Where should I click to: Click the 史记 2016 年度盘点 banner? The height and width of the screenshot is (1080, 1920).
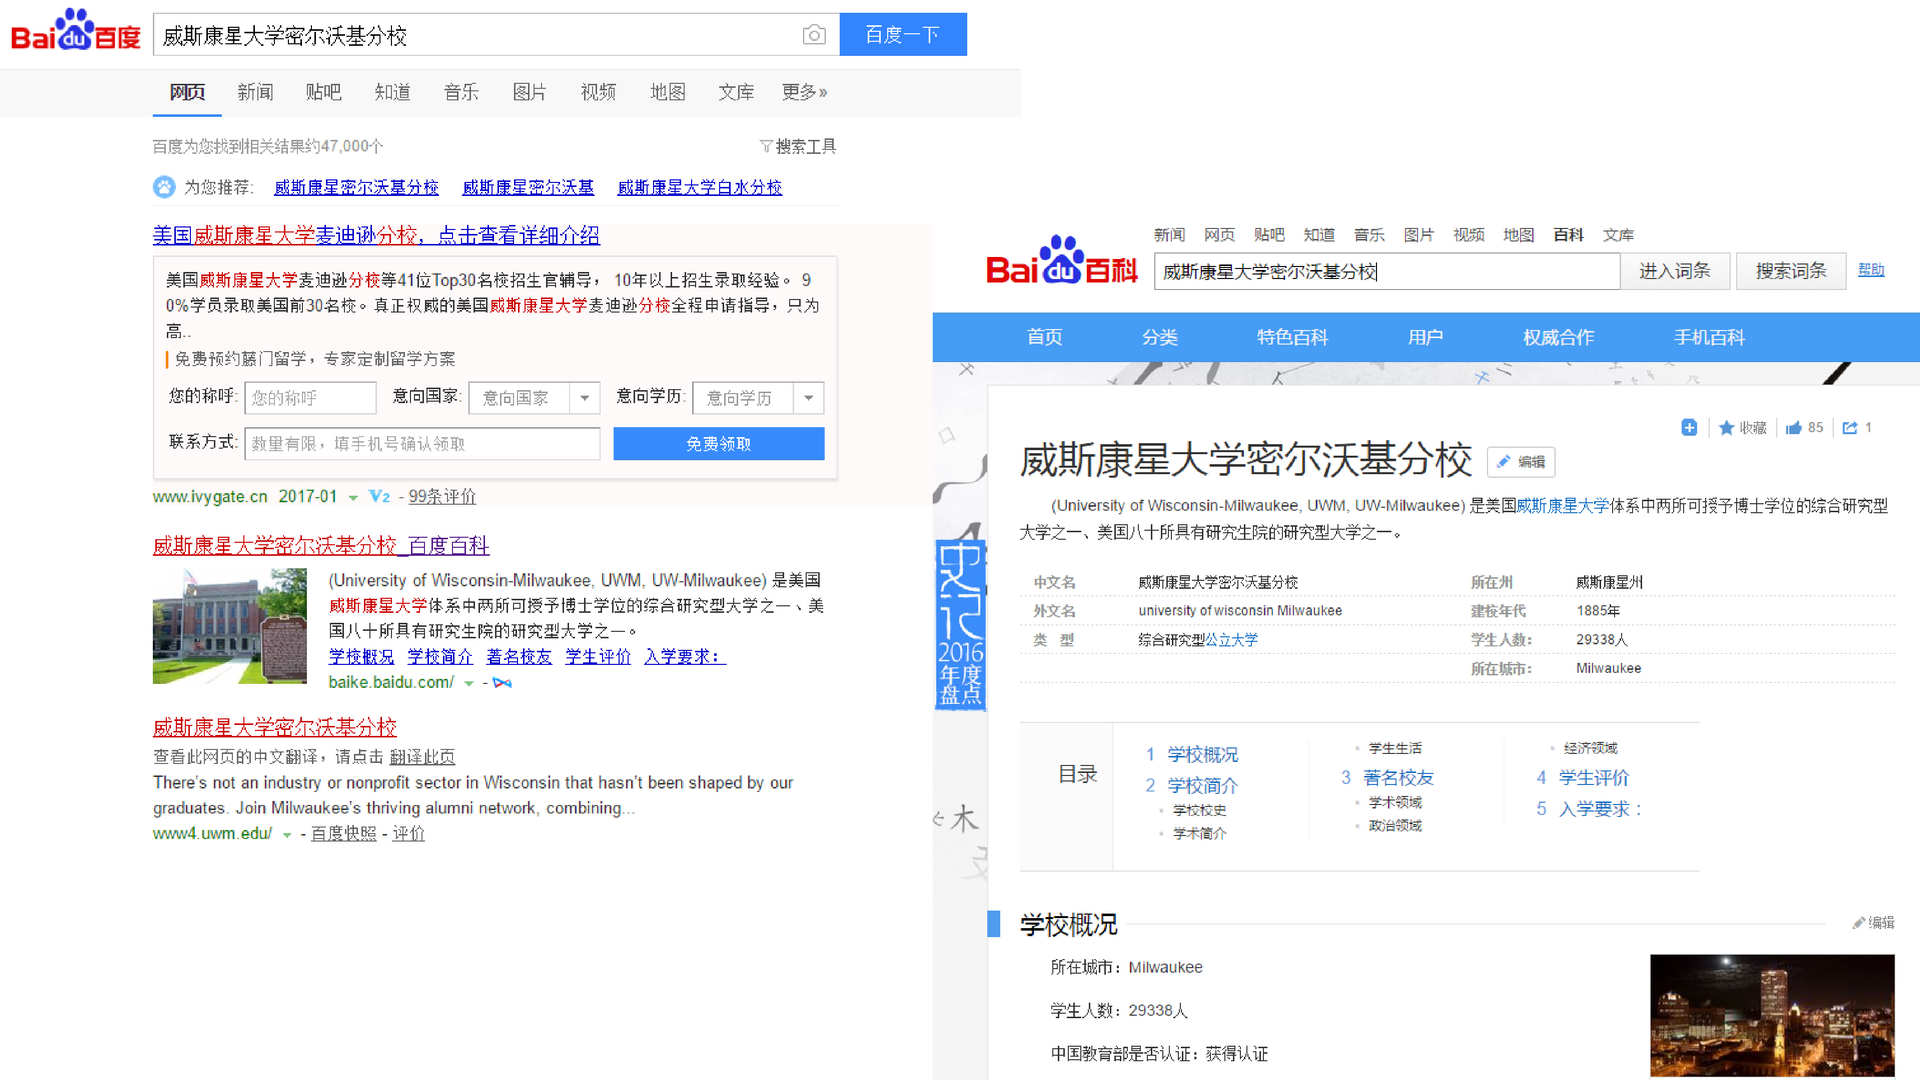[961, 625]
